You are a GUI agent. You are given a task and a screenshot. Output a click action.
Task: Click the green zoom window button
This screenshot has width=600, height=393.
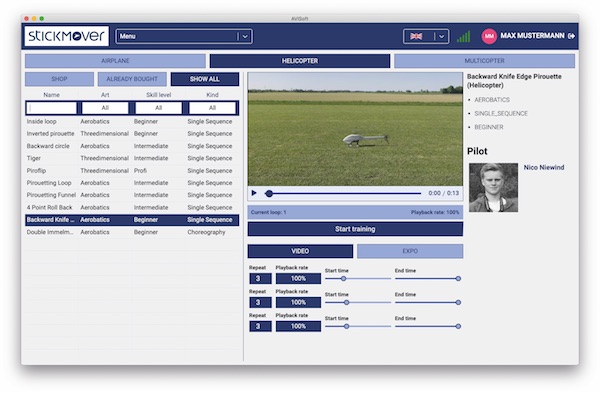(42, 18)
